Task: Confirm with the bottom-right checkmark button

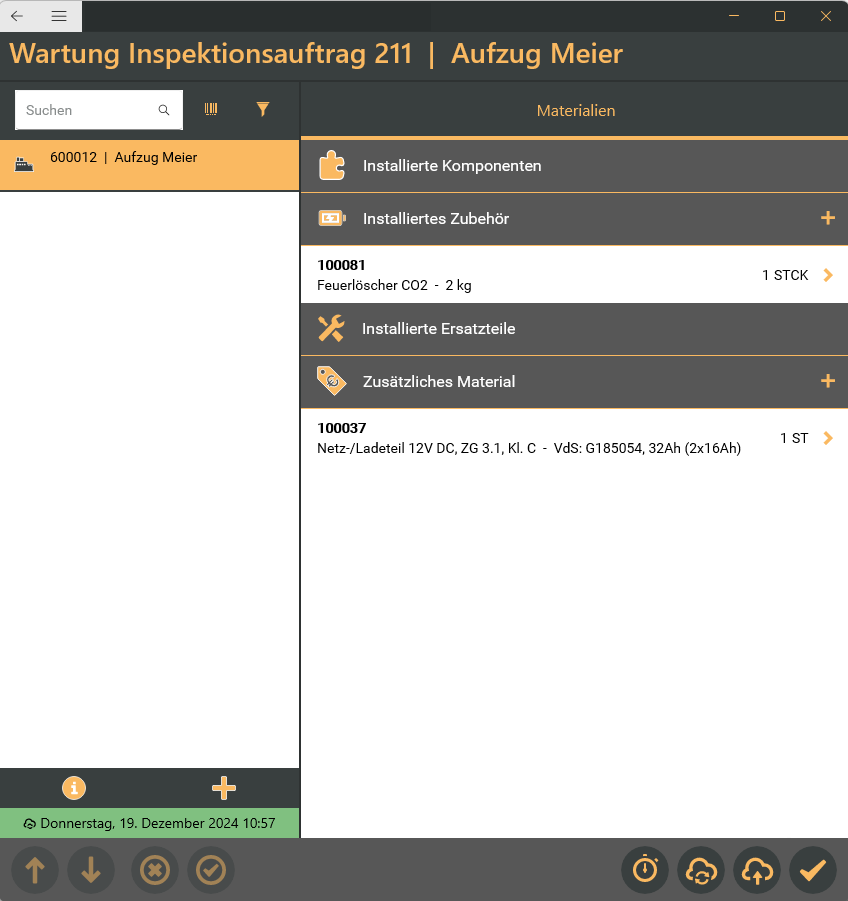Action: click(x=812, y=870)
